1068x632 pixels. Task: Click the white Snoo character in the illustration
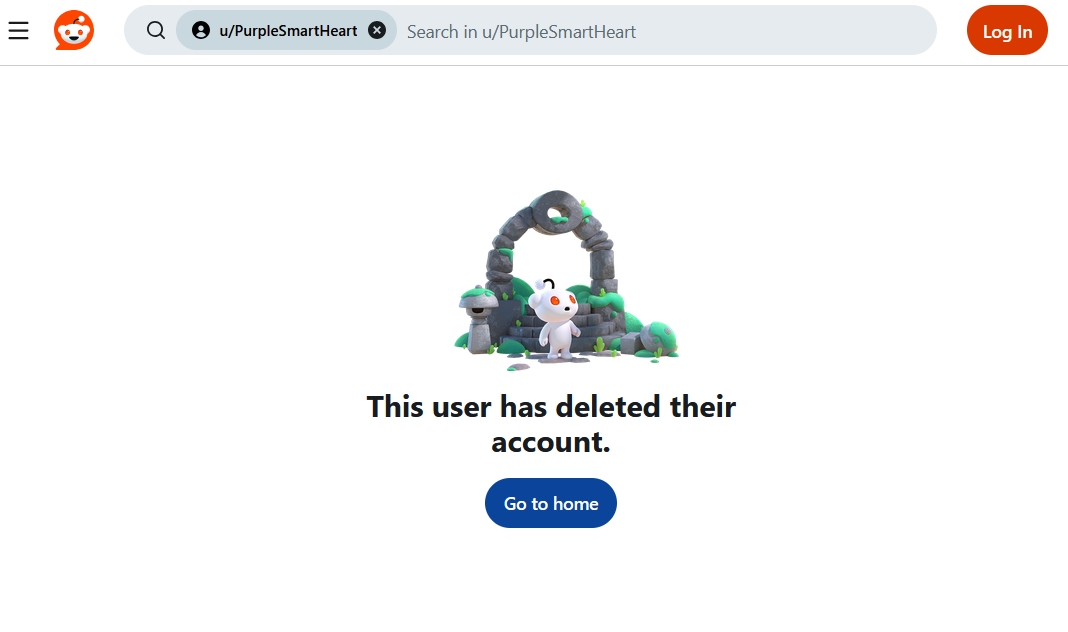click(556, 318)
